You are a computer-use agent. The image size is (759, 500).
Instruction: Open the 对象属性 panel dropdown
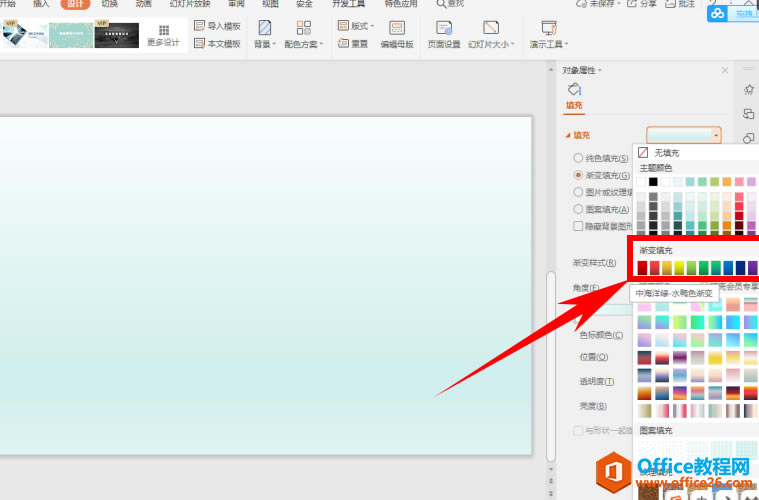[x=600, y=71]
